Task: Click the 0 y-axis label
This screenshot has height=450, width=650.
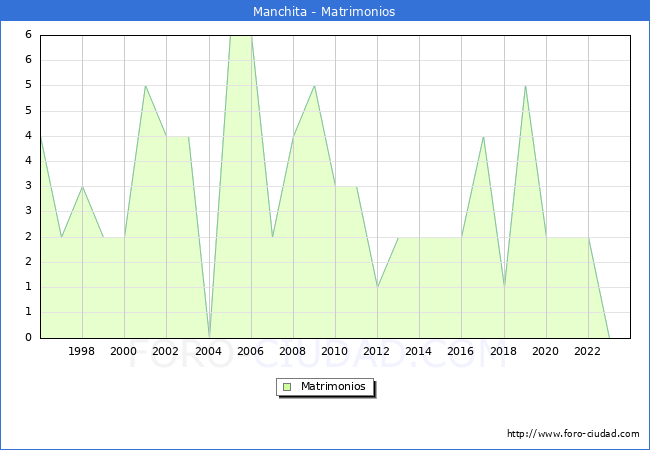Action: point(28,337)
